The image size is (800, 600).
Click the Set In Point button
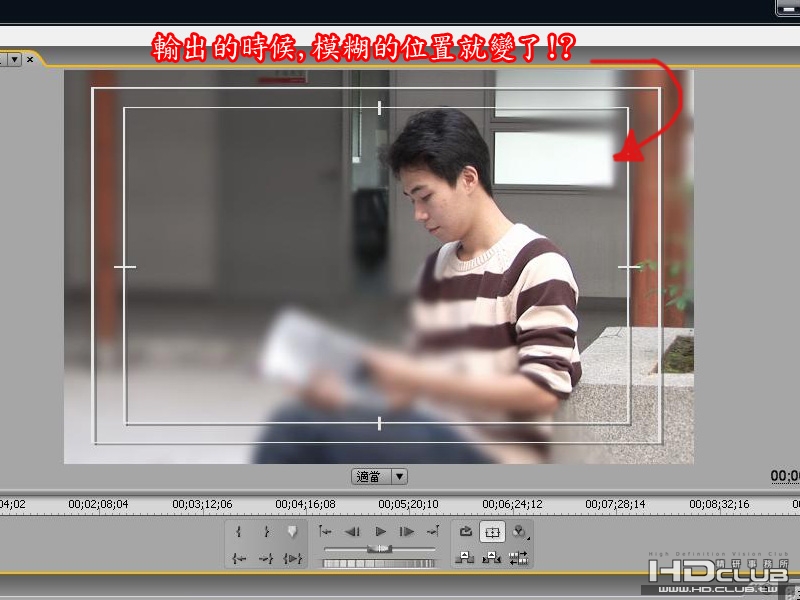pos(238,532)
